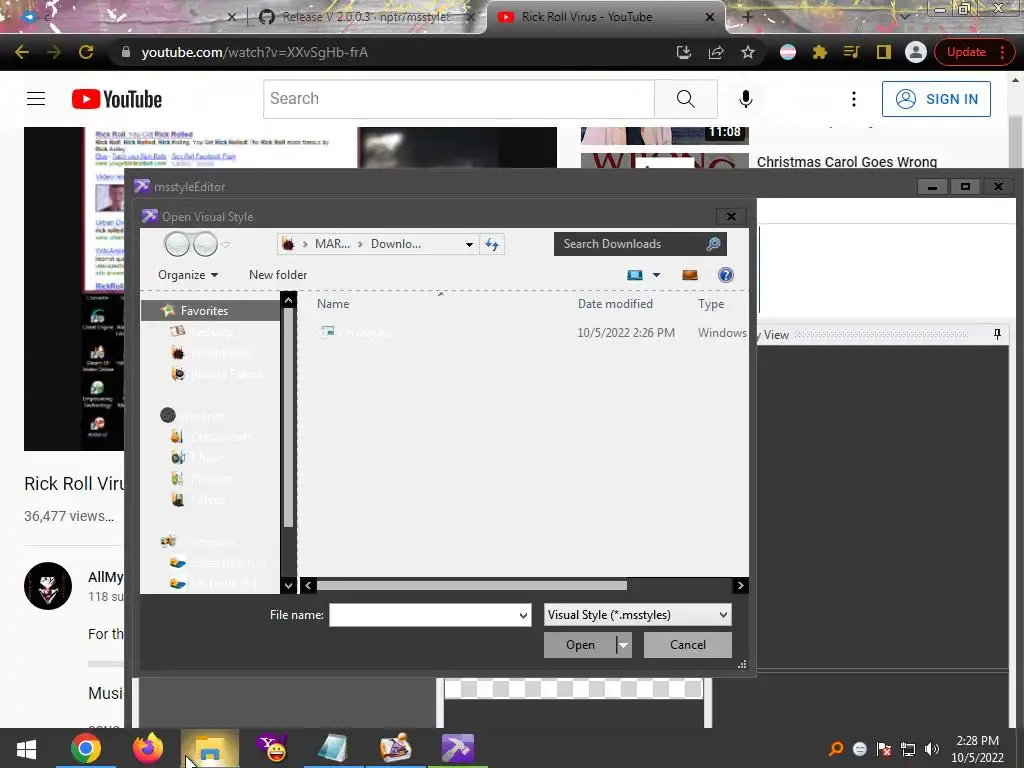Click YouTube SIGN IN button
Viewport: 1024px width, 768px height.
tap(936, 99)
